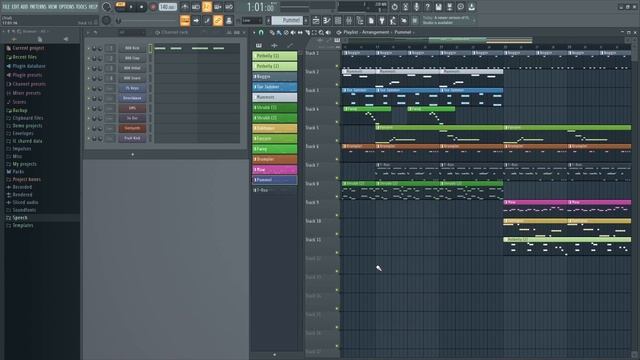Select the playlist Paint brush tool

point(279,32)
